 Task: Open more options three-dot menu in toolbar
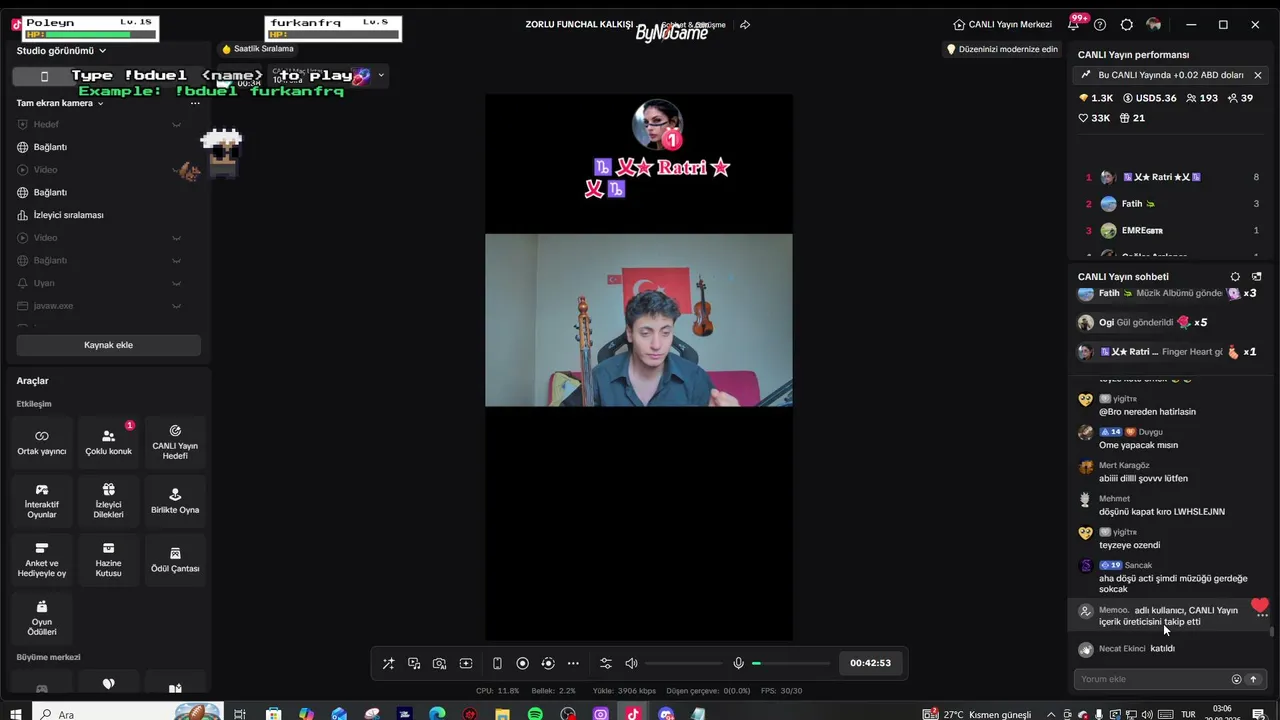coord(573,663)
